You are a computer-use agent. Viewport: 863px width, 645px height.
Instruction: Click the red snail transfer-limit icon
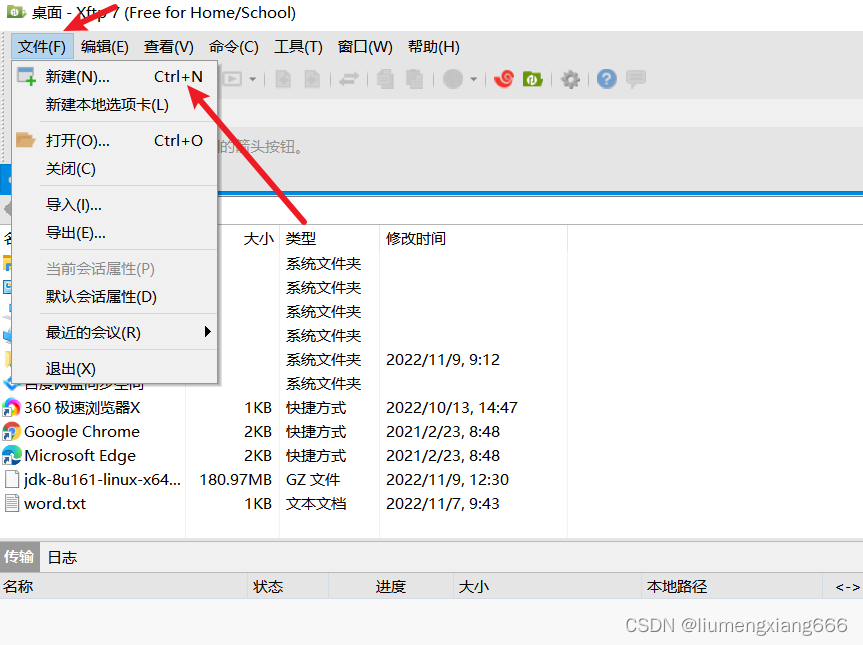[503, 79]
